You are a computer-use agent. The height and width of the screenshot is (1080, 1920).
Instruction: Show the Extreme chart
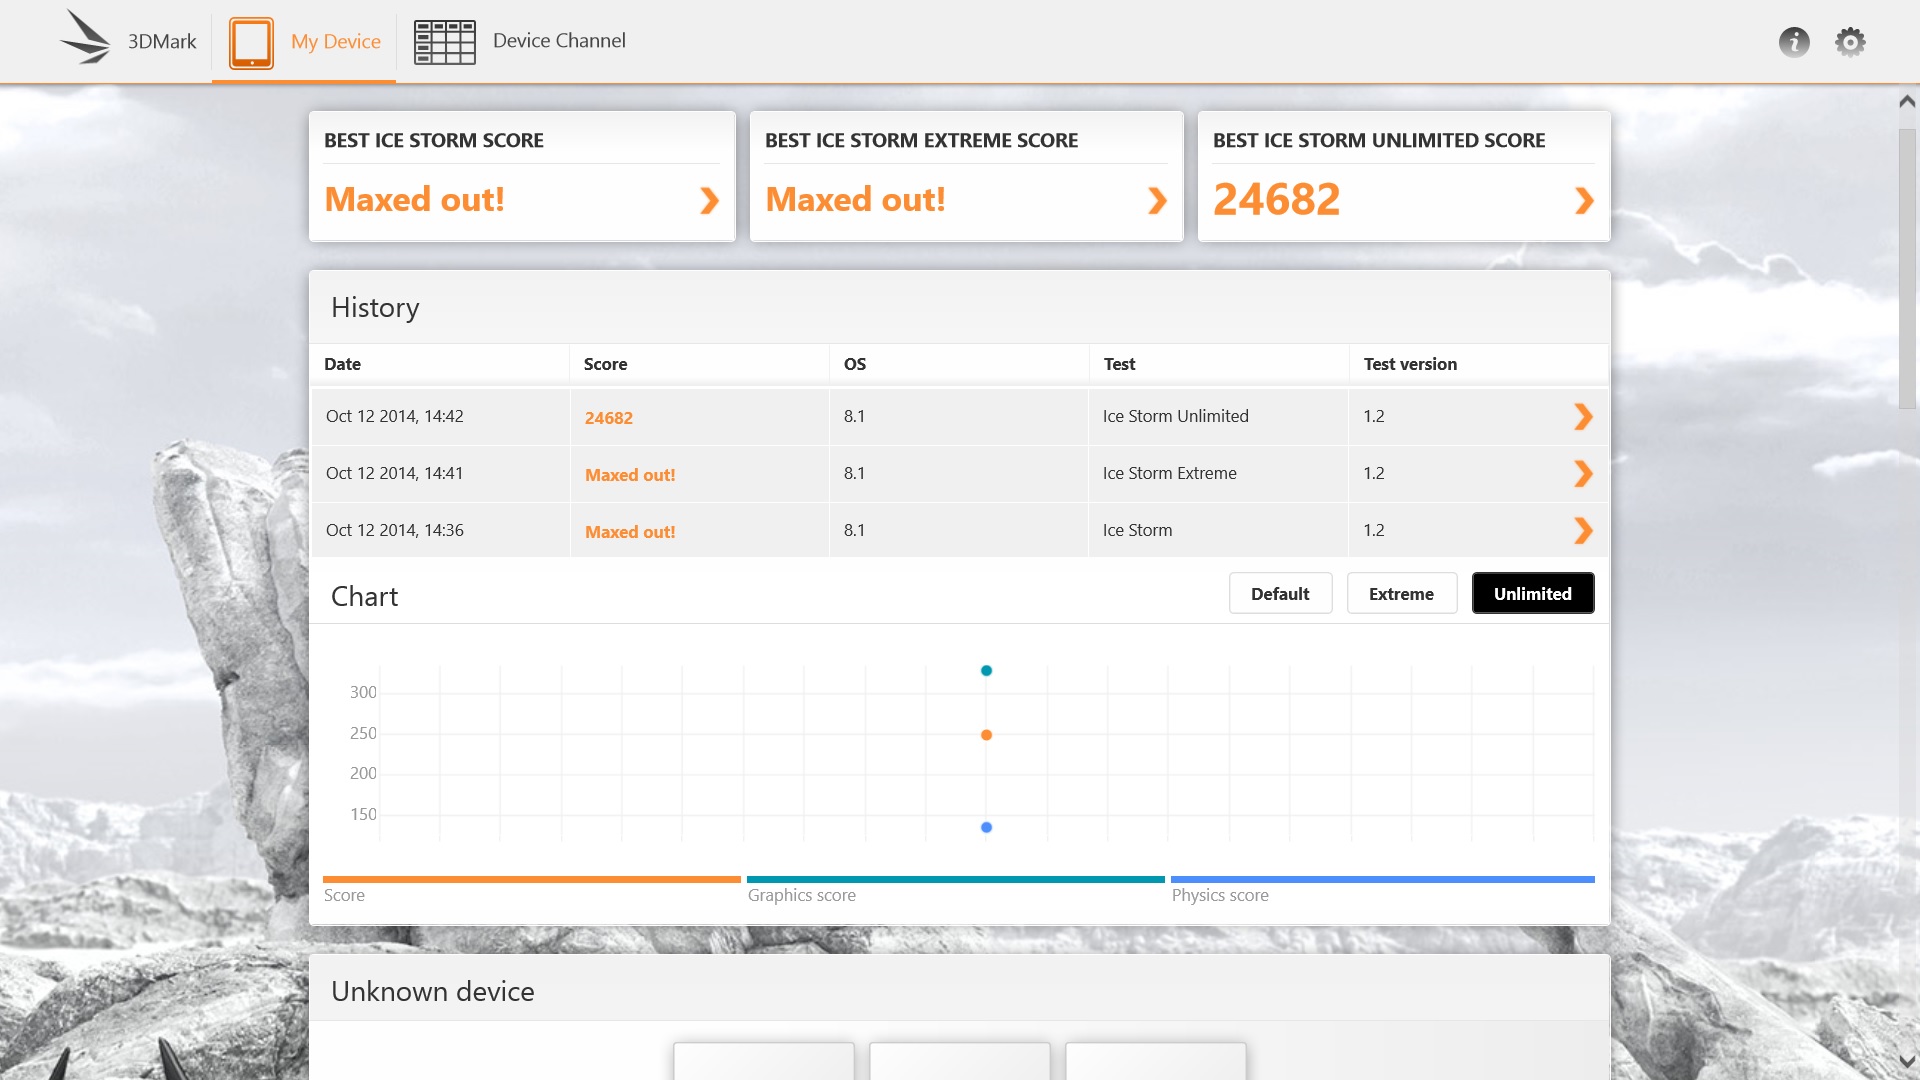(x=1401, y=593)
